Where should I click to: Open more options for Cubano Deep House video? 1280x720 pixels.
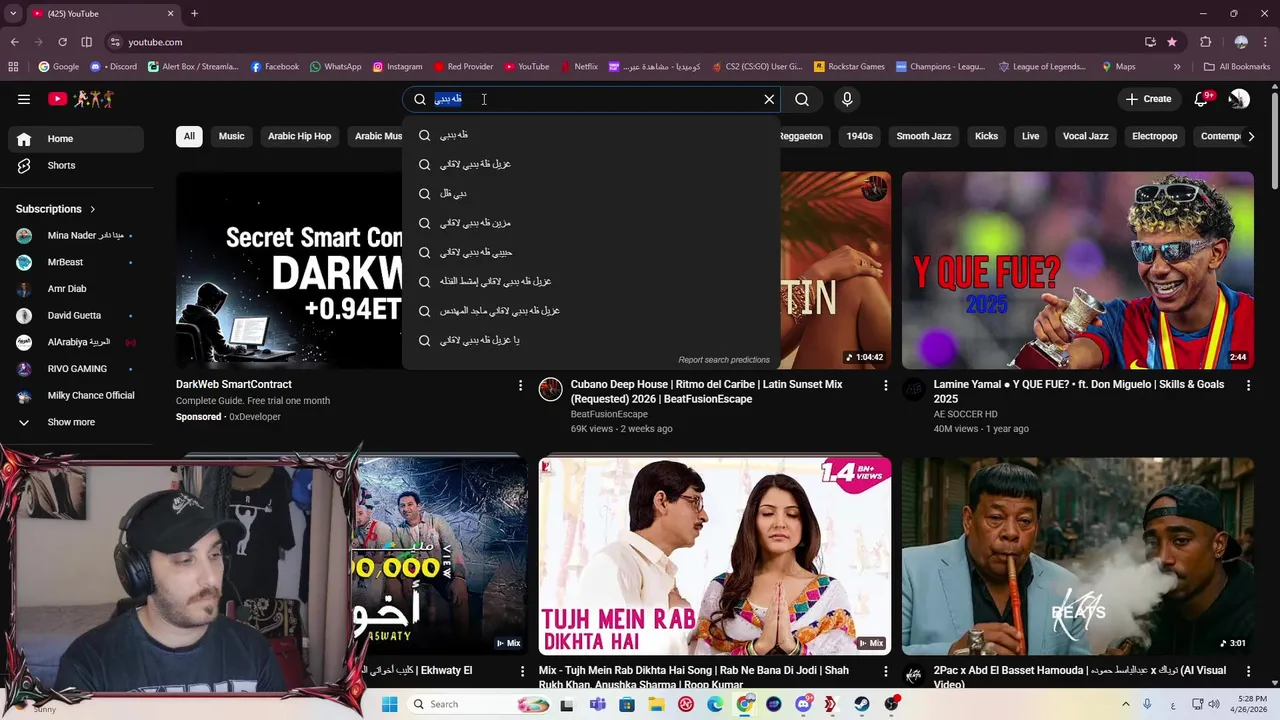click(x=885, y=385)
